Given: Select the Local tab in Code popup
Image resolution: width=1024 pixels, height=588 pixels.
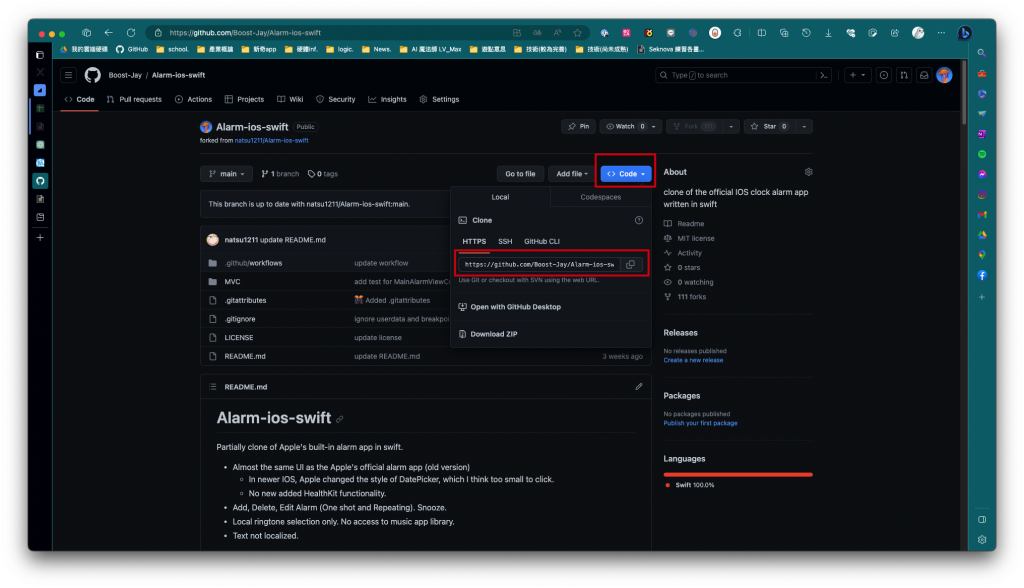Looking at the screenshot, I should [x=500, y=197].
